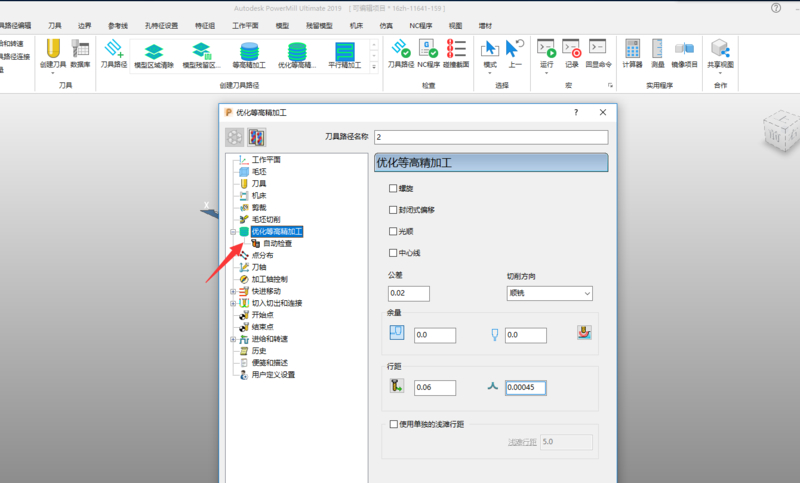This screenshot has height=483, width=800.
Task: Enable the 螺旋 checkbox
Action: click(393, 188)
